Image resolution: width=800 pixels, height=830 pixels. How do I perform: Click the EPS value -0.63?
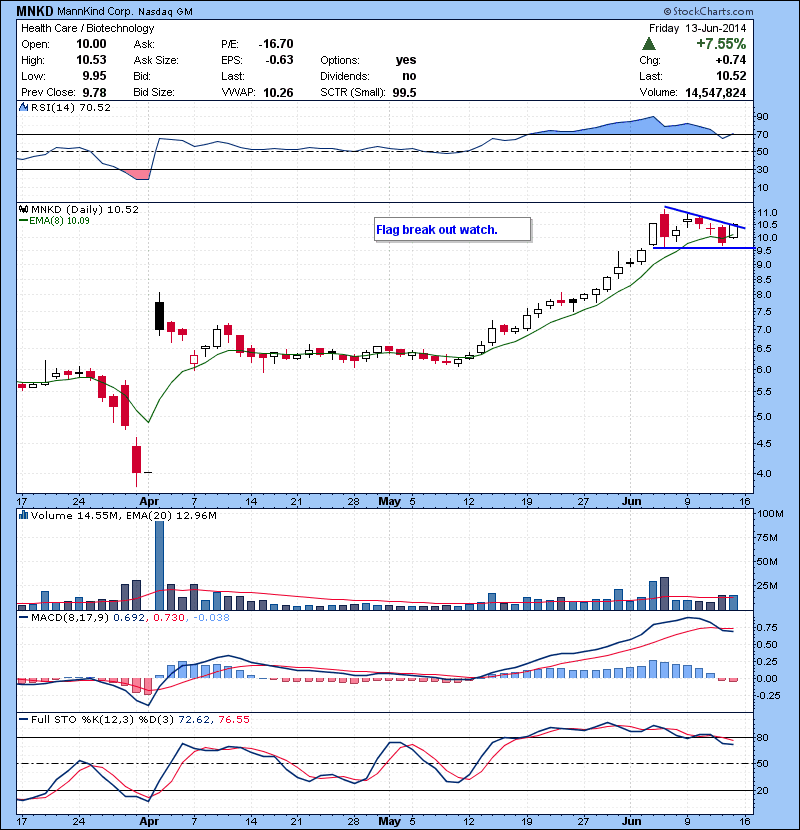[279, 60]
